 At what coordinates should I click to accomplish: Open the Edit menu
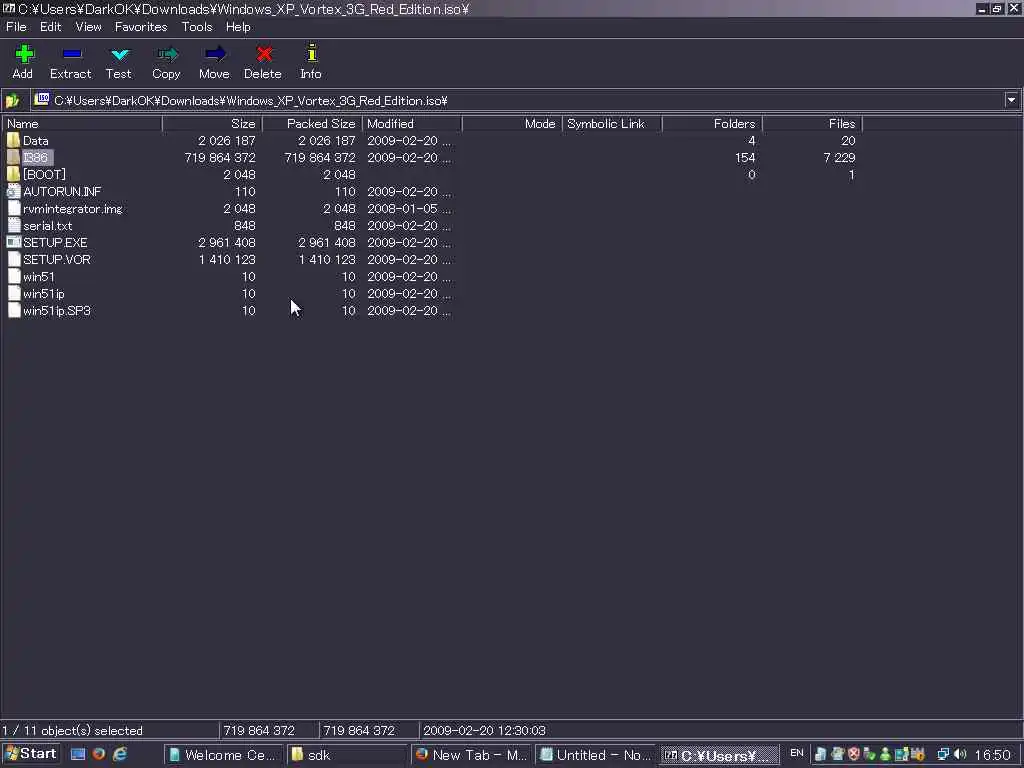point(50,27)
